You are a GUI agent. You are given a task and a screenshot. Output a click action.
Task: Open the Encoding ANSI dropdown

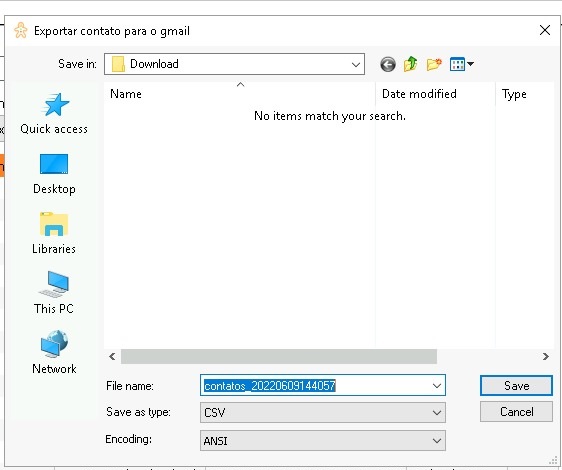click(x=323, y=441)
